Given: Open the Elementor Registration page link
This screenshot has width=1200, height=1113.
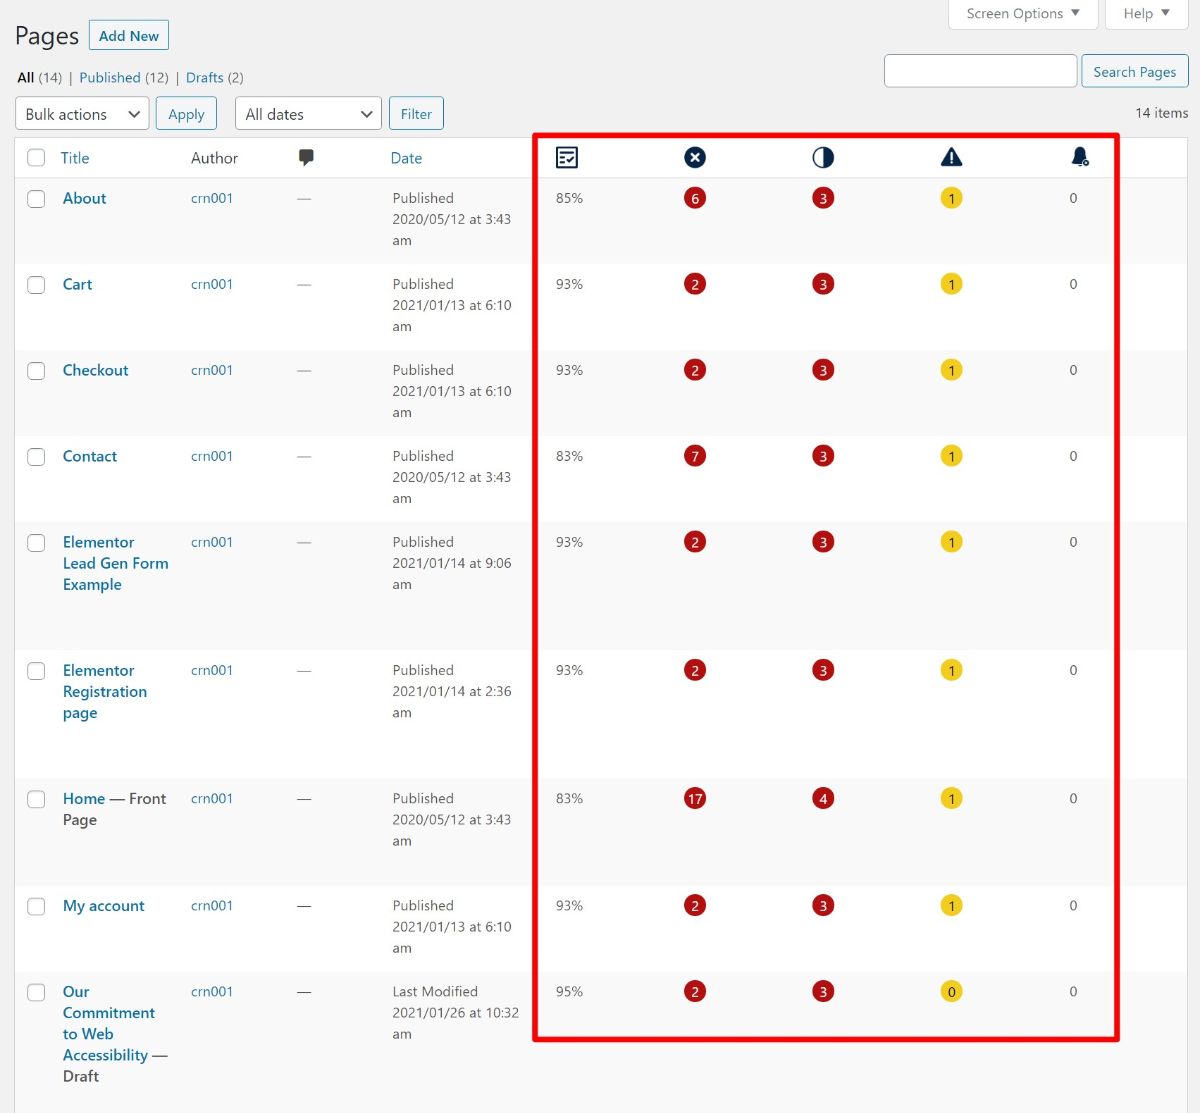Looking at the screenshot, I should point(104,691).
